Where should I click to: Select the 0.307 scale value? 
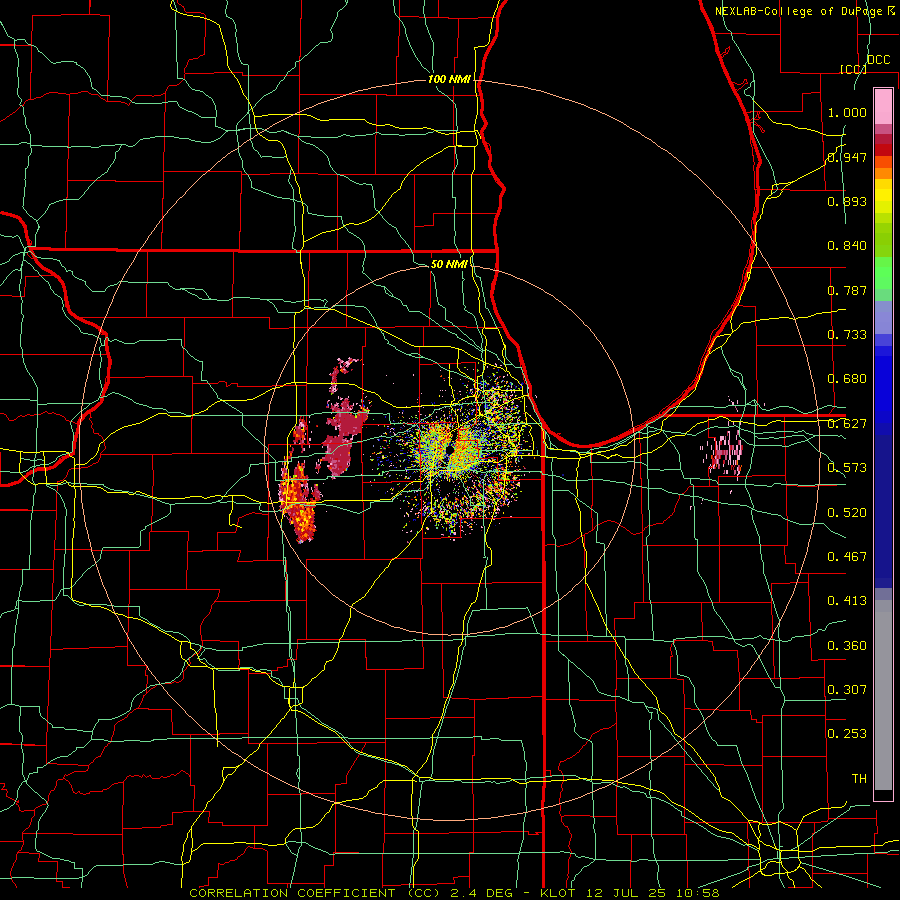[x=847, y=690]
